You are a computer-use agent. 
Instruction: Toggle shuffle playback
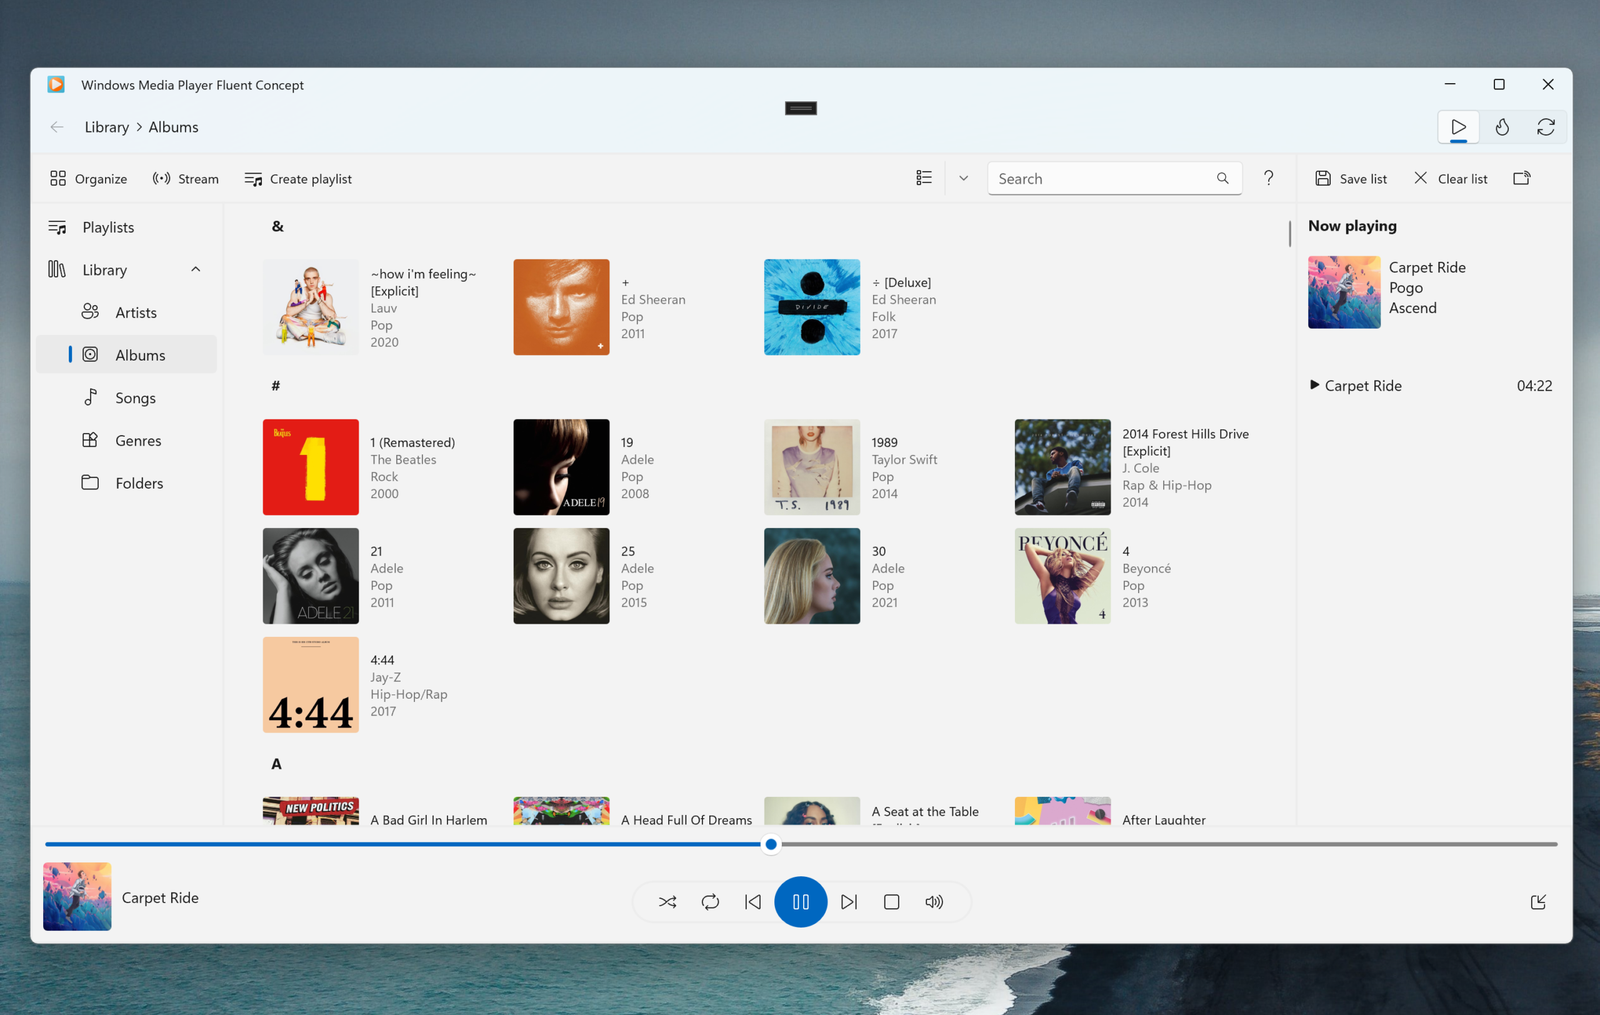point(667,902)
